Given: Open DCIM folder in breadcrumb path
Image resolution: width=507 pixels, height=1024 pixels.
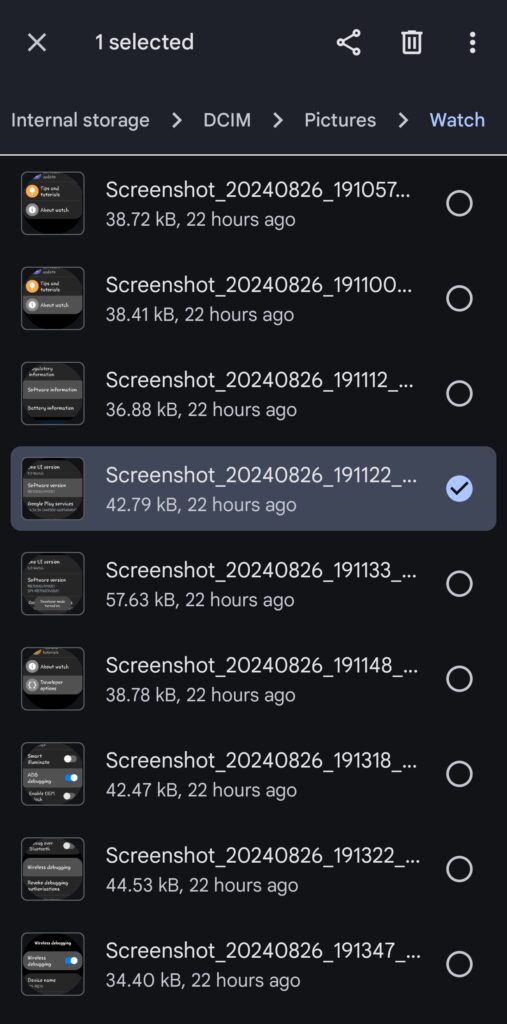Looking at the screenshot, I should coord(227,120).
